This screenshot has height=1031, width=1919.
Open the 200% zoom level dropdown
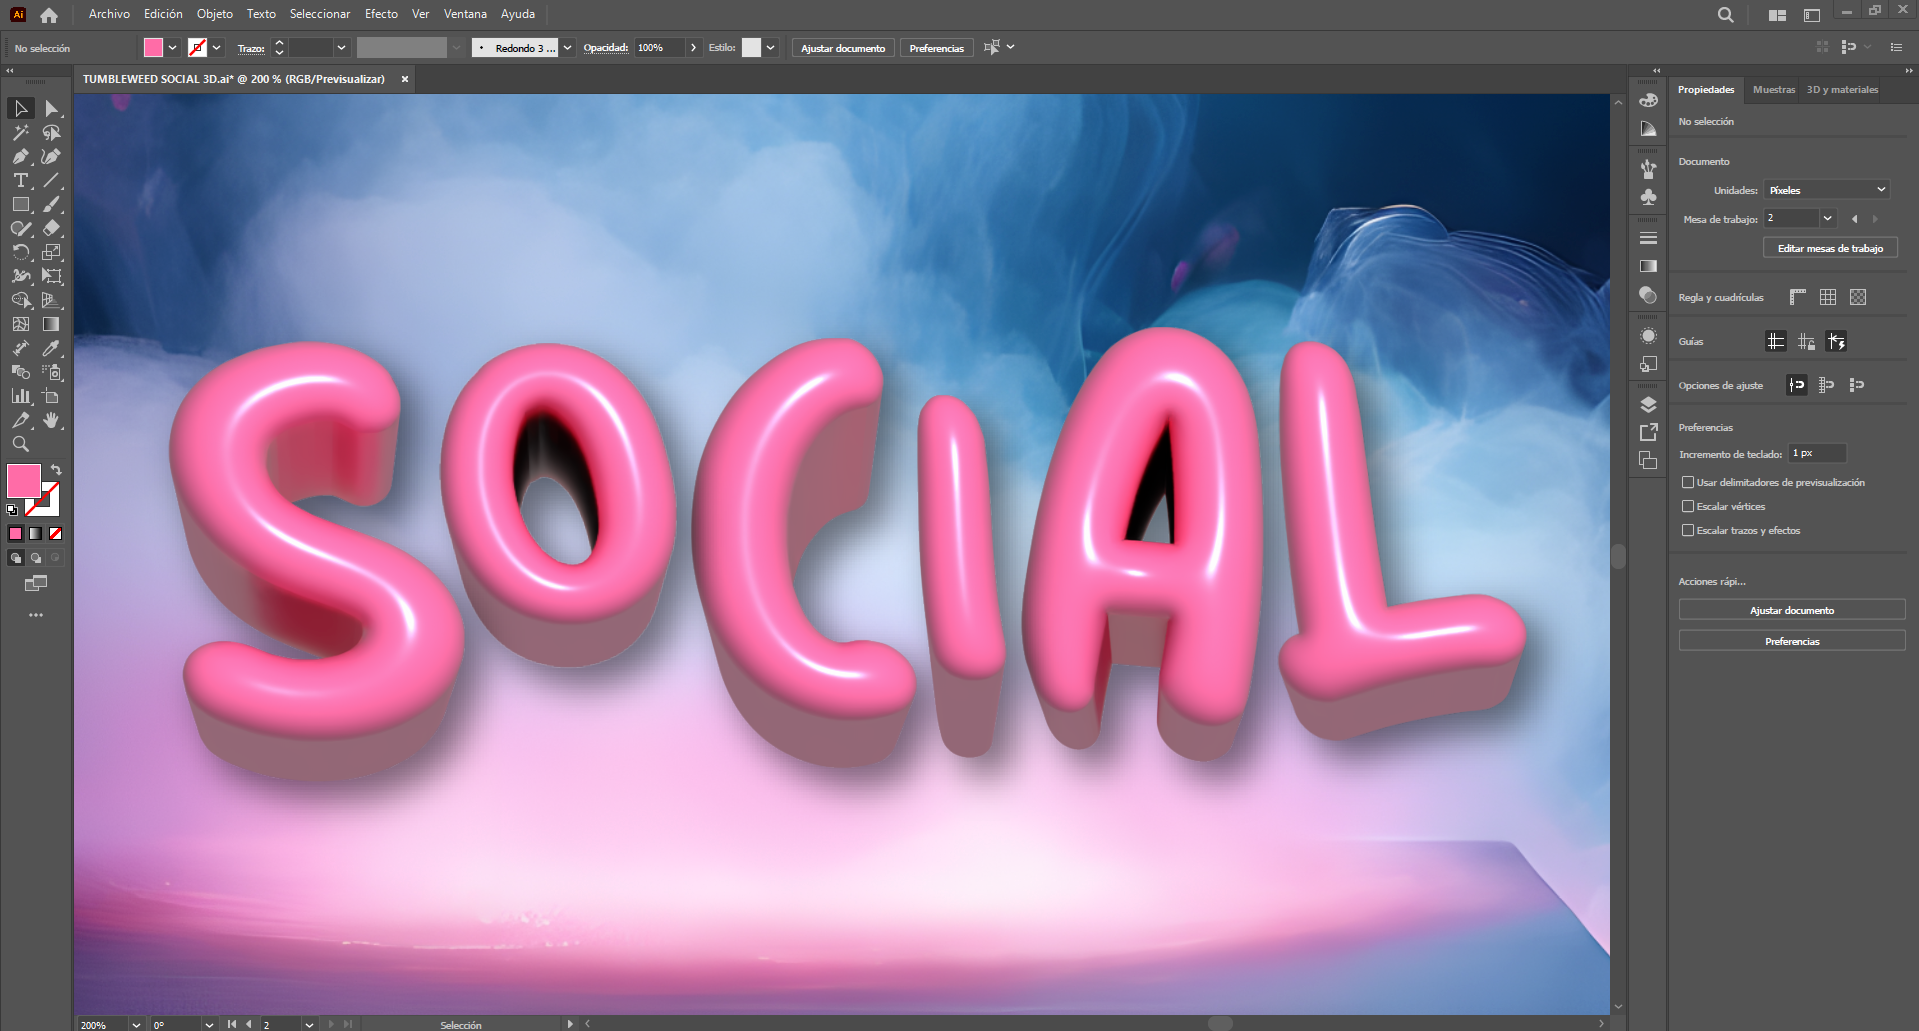136,1024
